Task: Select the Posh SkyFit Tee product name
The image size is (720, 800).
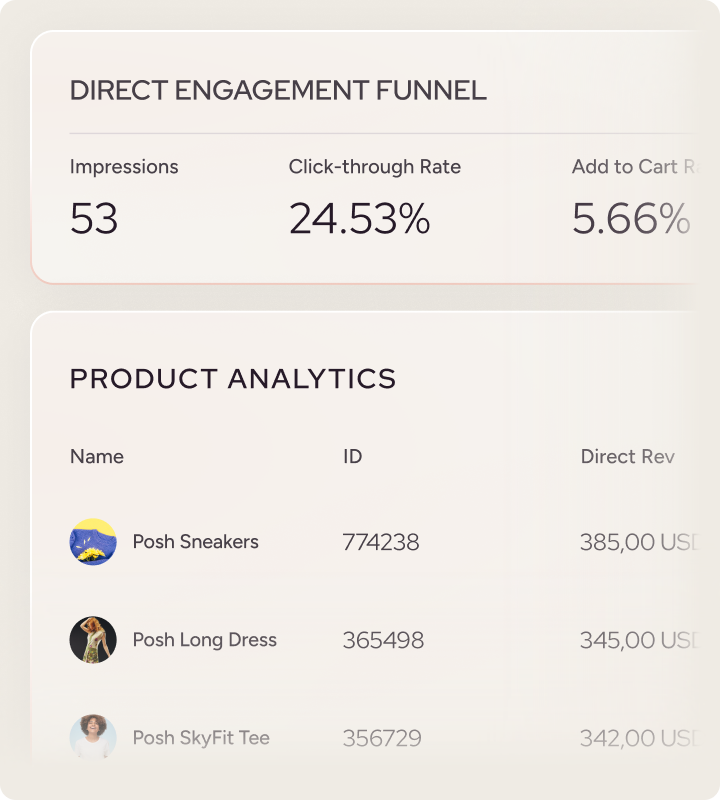Action: click(201, 738)
